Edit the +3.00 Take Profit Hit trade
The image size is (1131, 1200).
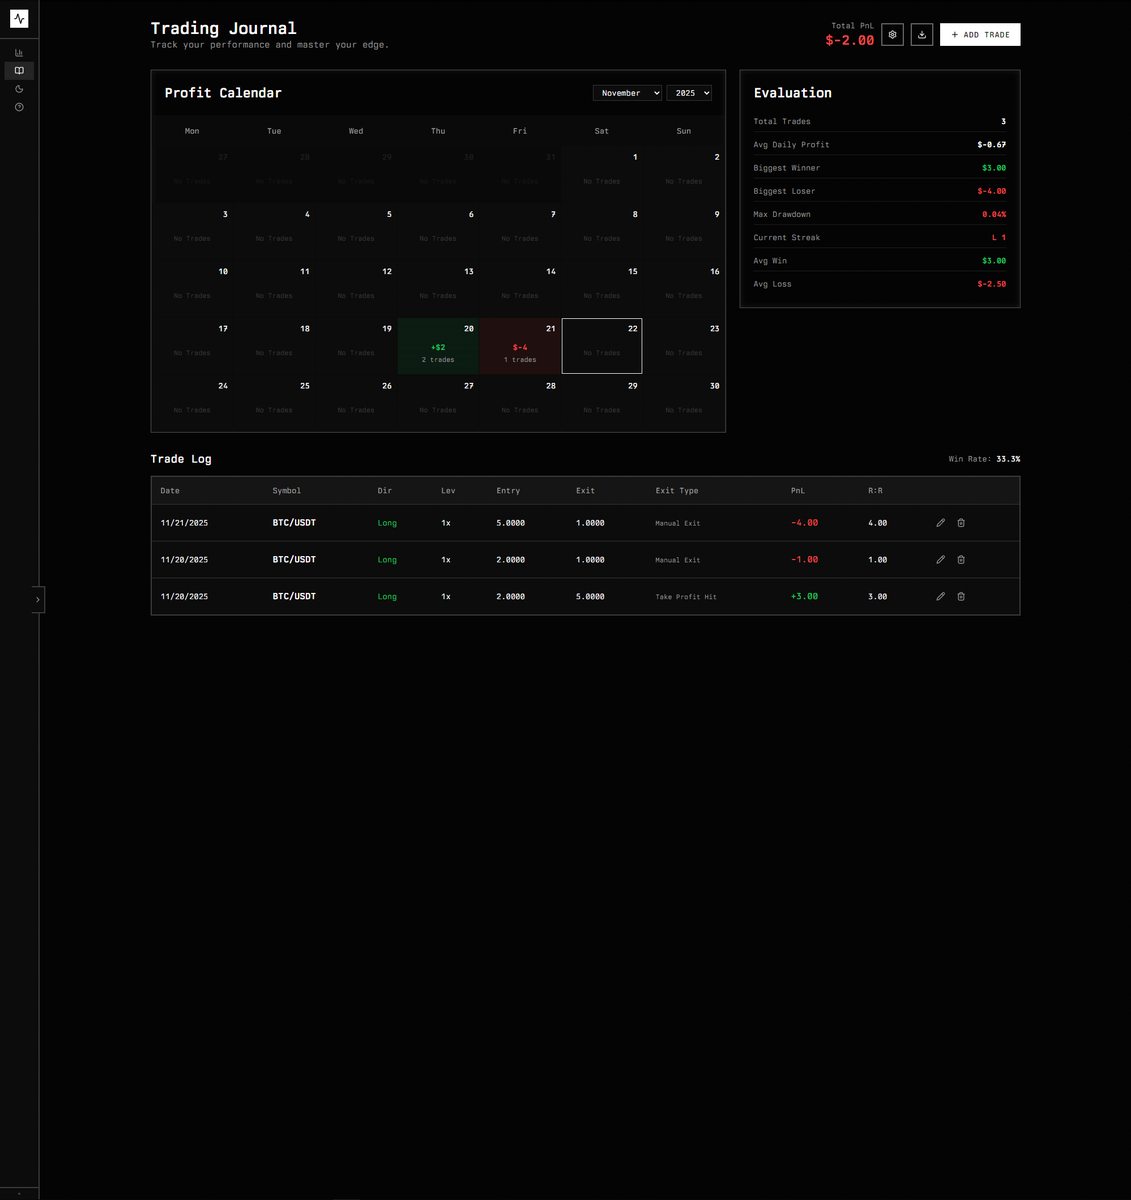point(940,596)
